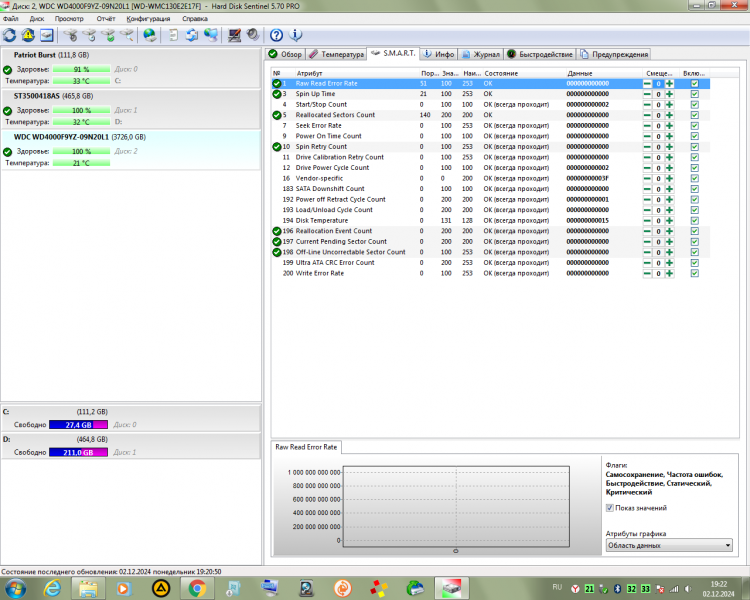Switch to the Инфо tab
Screen dimensions: 750x600
click(439, 54)
